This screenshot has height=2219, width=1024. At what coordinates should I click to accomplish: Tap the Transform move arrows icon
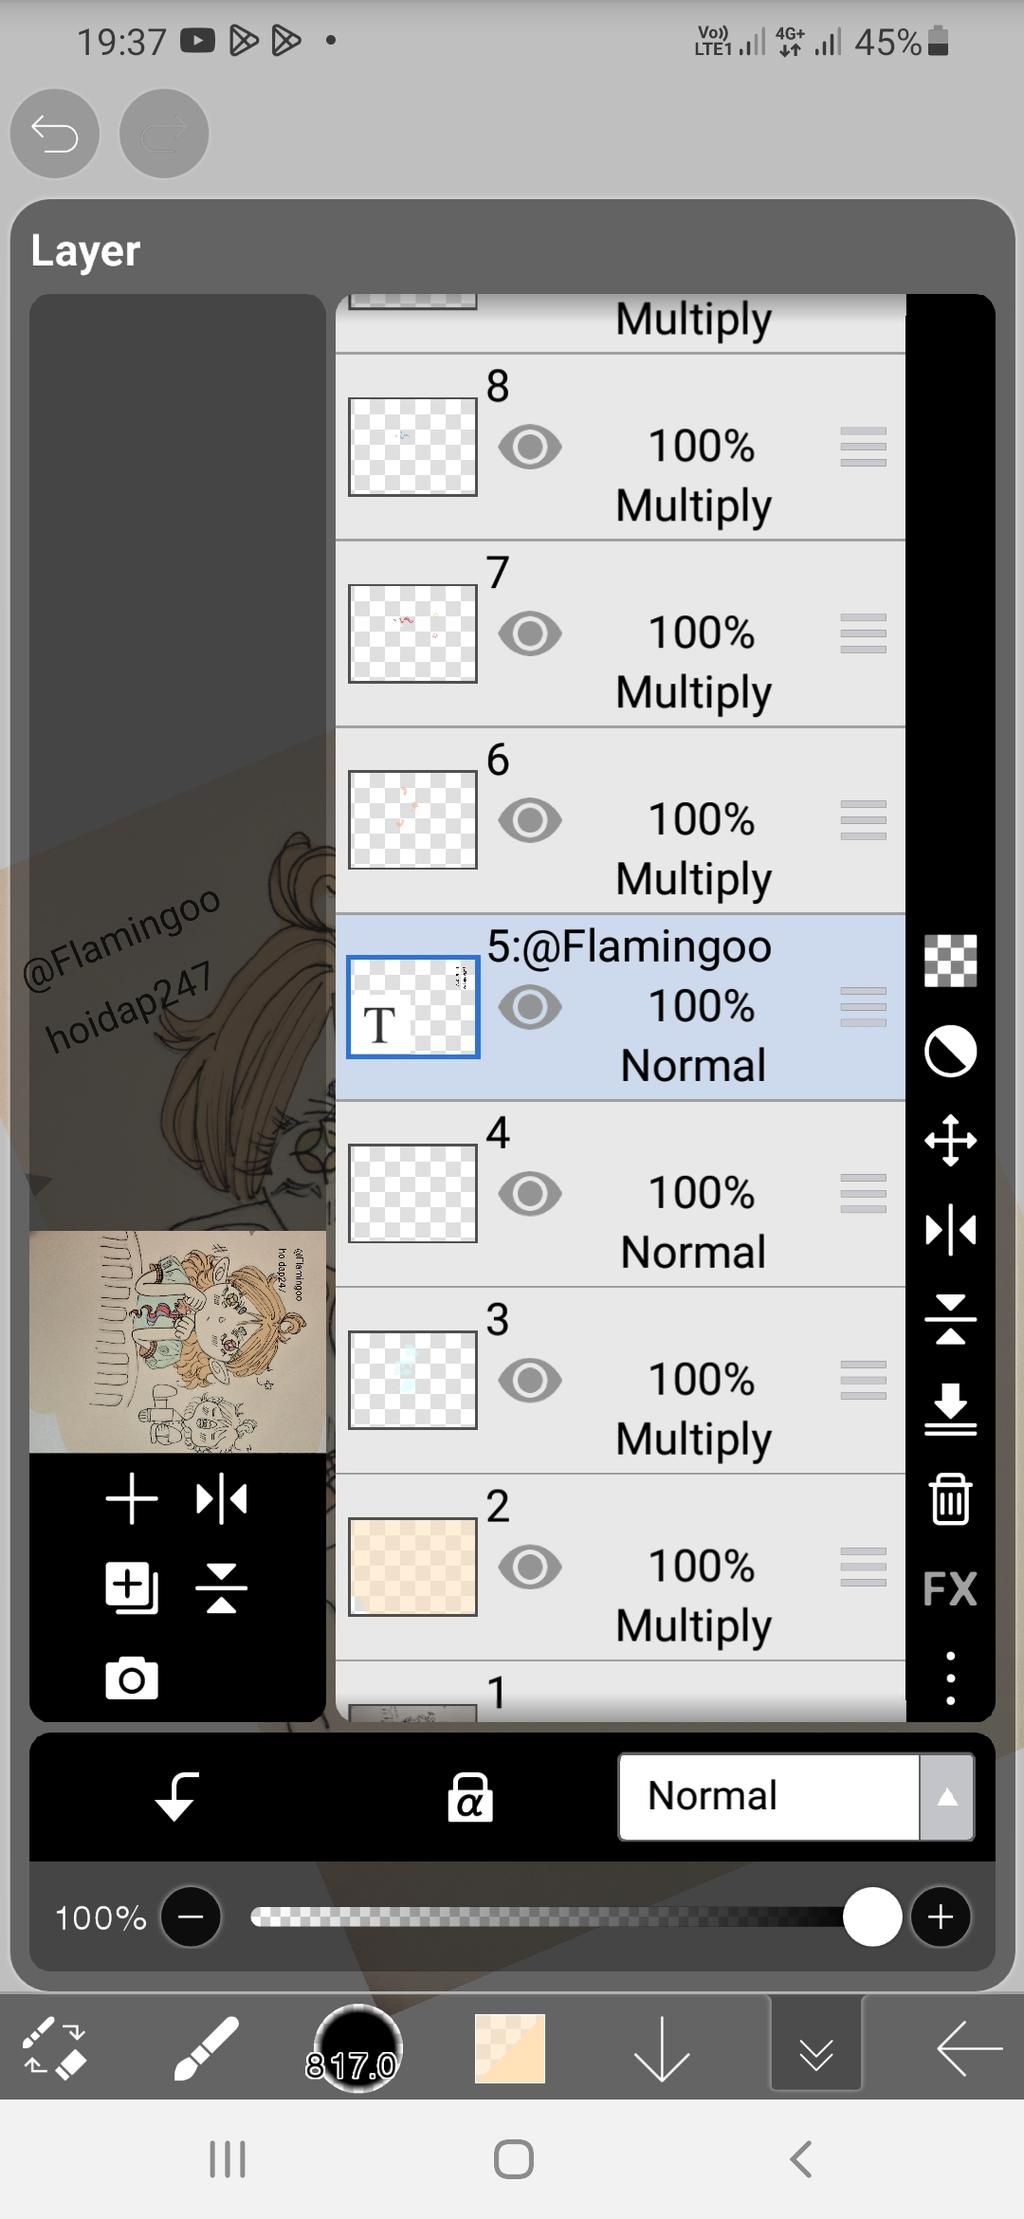[950, 1140]
